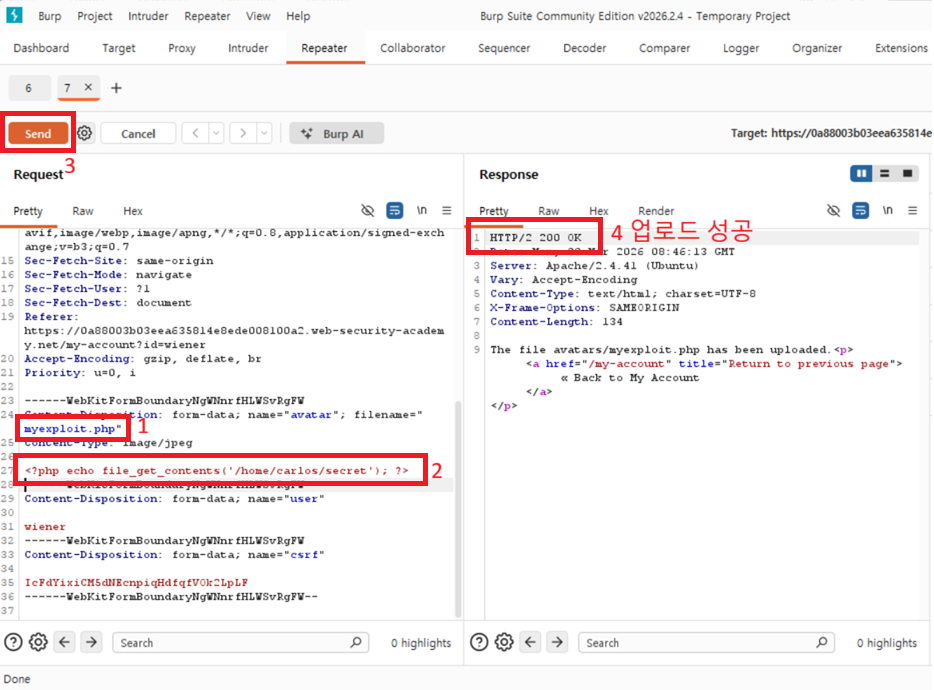The width and height of the screenshot is (934, 690).
Task: Open the View menu
Action: pos(258,16)
